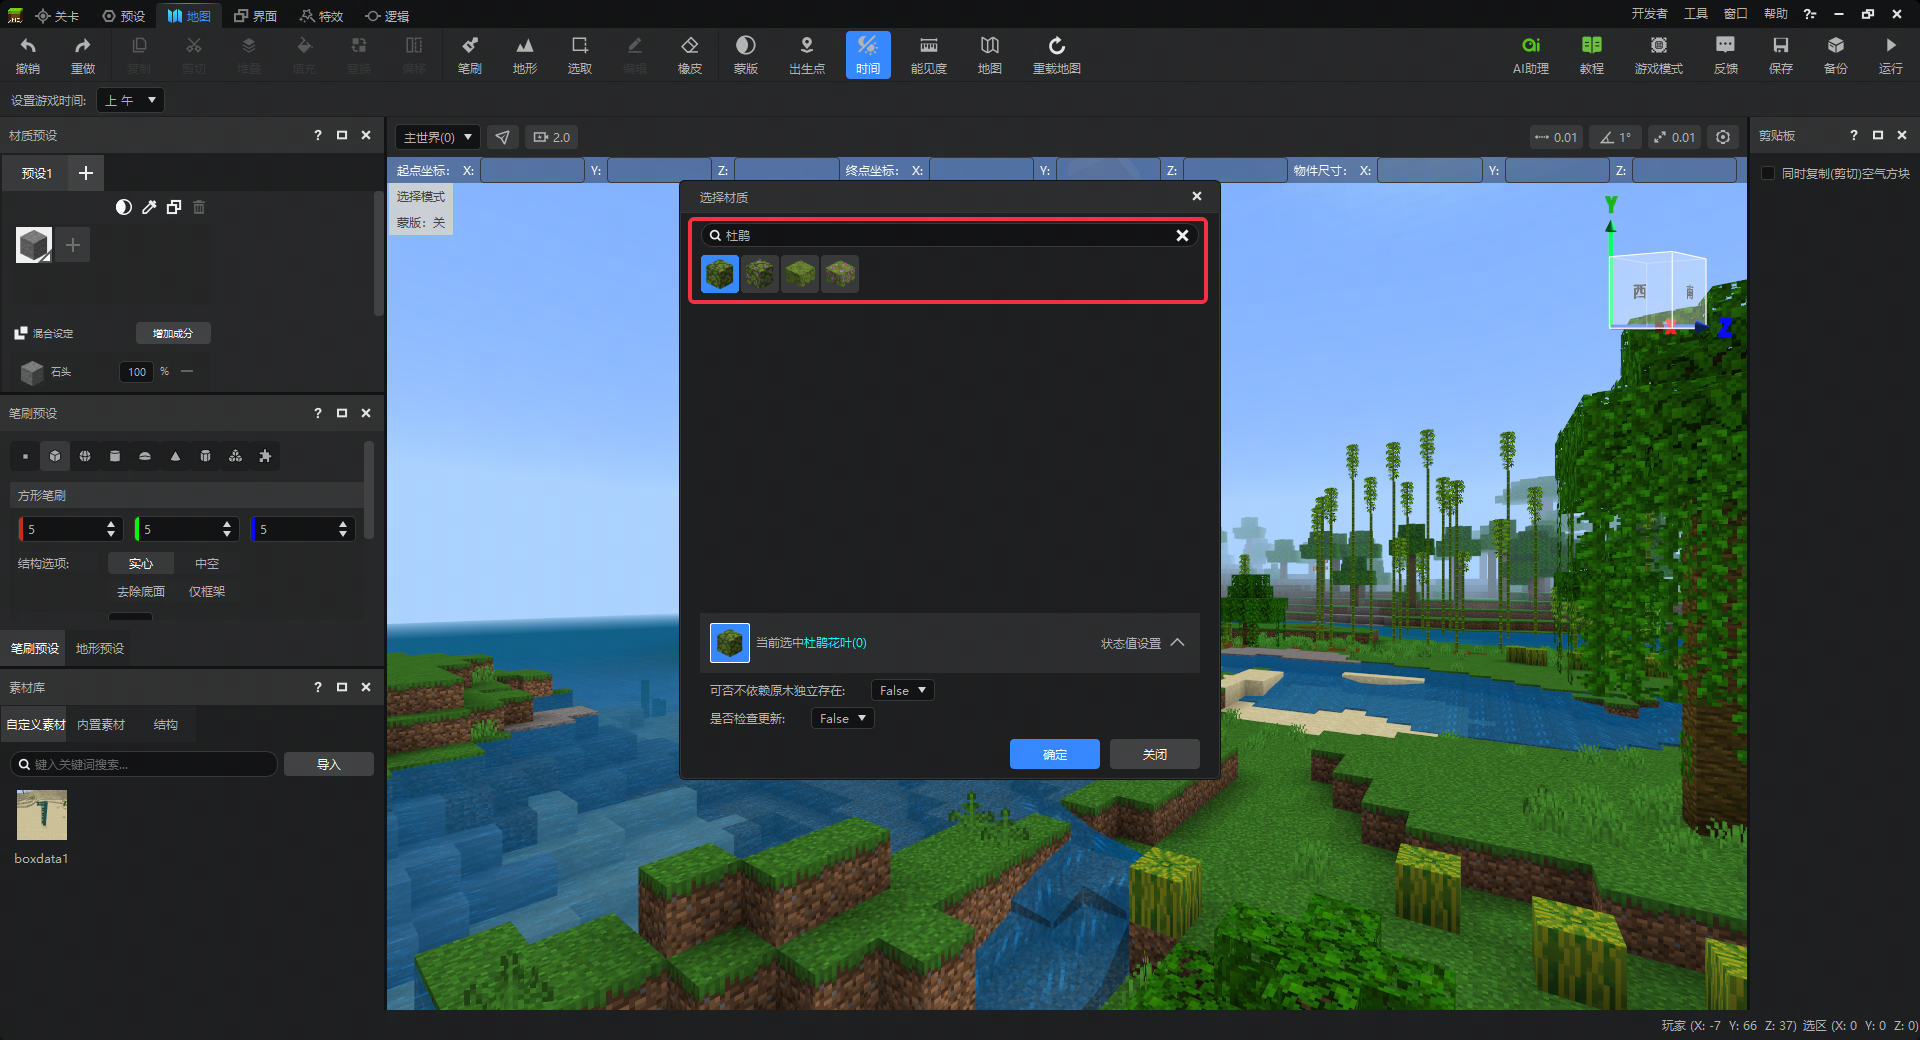Switch to the 逻辑 top tab

point(387,16)
